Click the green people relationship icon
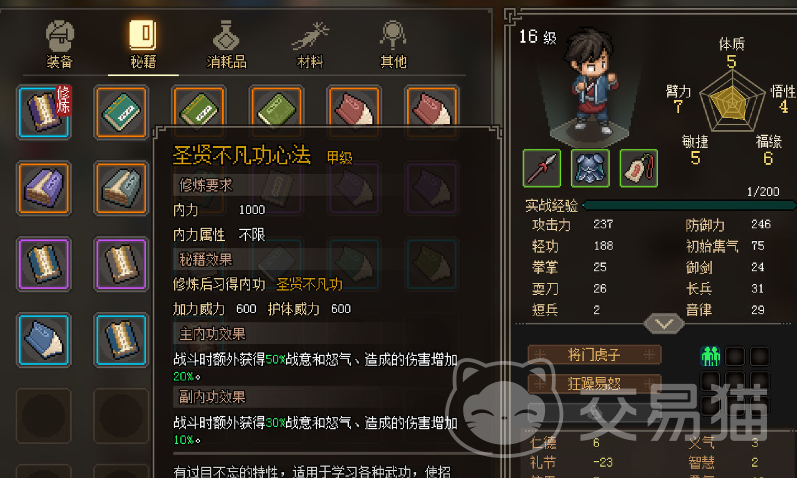Image resolution: width=797 pixels, height=478 pixels. (711, 356)
